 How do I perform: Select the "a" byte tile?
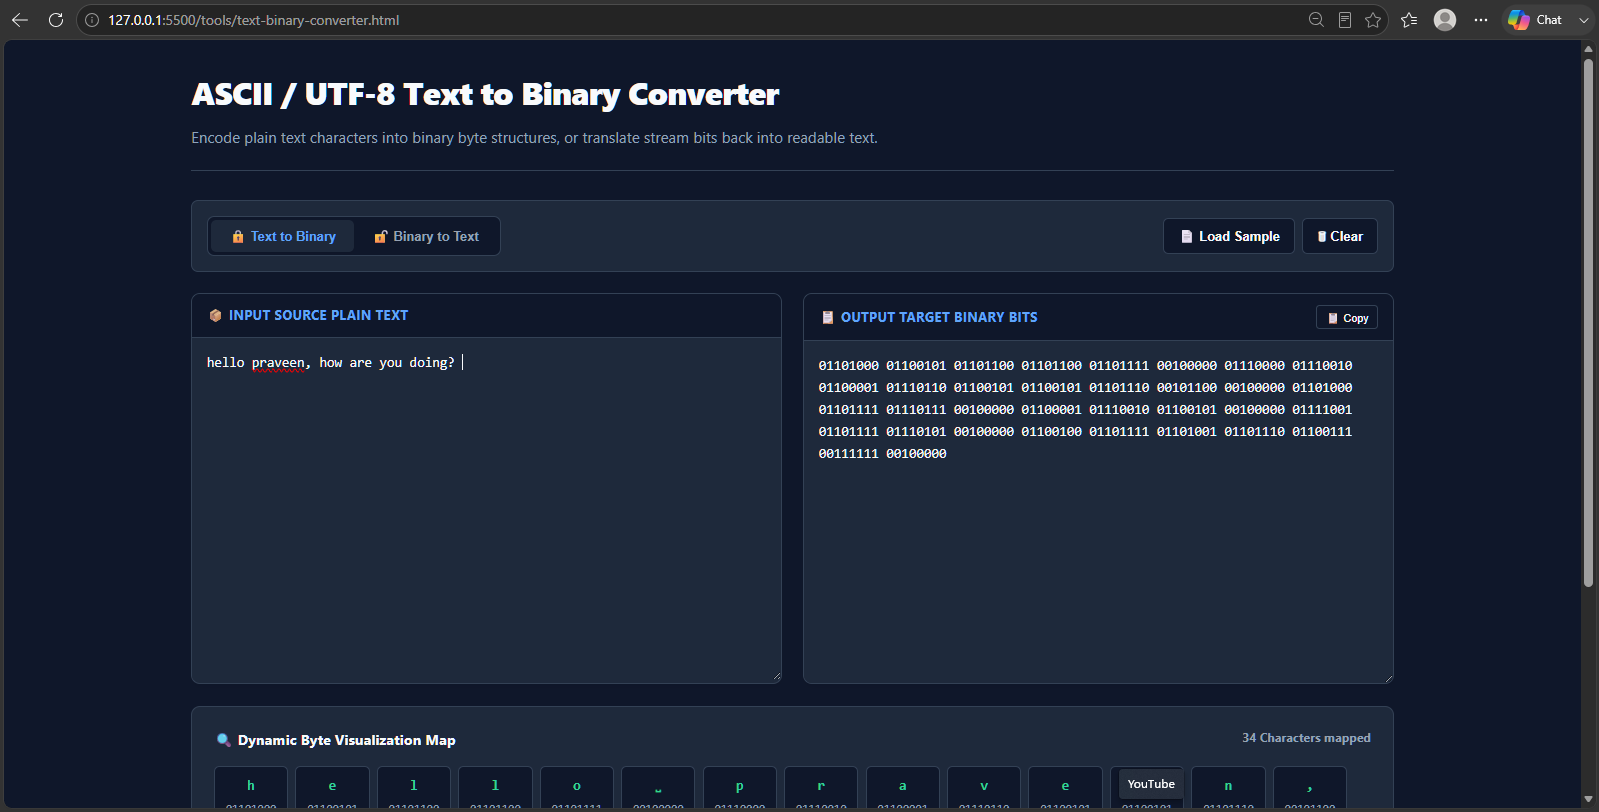pos(903,789)
